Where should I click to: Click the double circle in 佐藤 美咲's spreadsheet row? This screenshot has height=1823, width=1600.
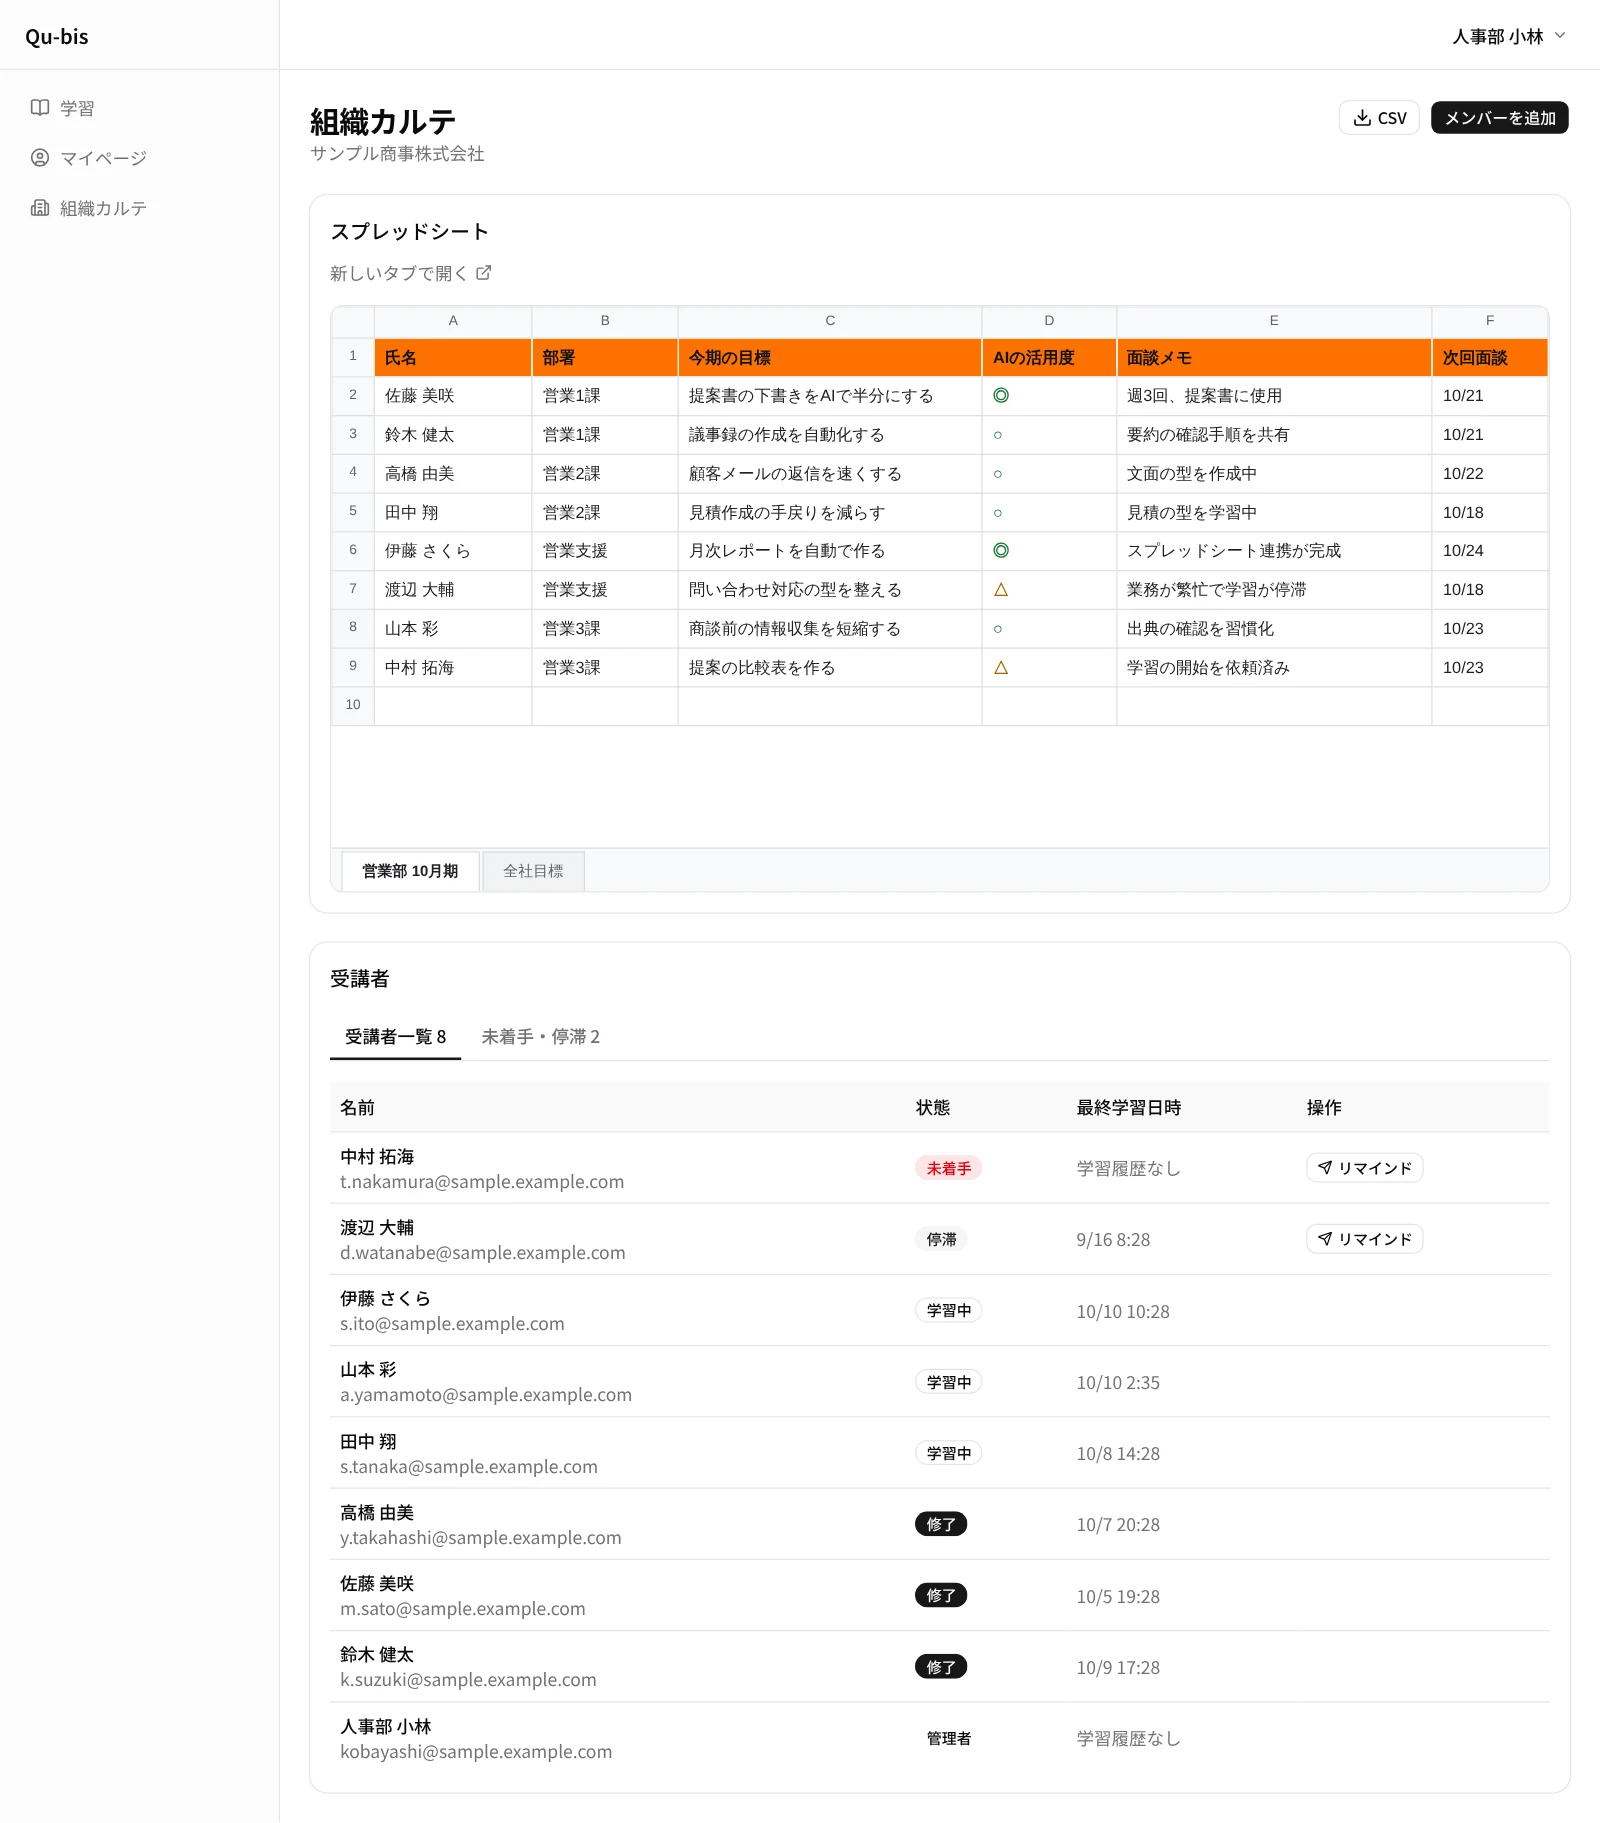(x=1001, y=396)
